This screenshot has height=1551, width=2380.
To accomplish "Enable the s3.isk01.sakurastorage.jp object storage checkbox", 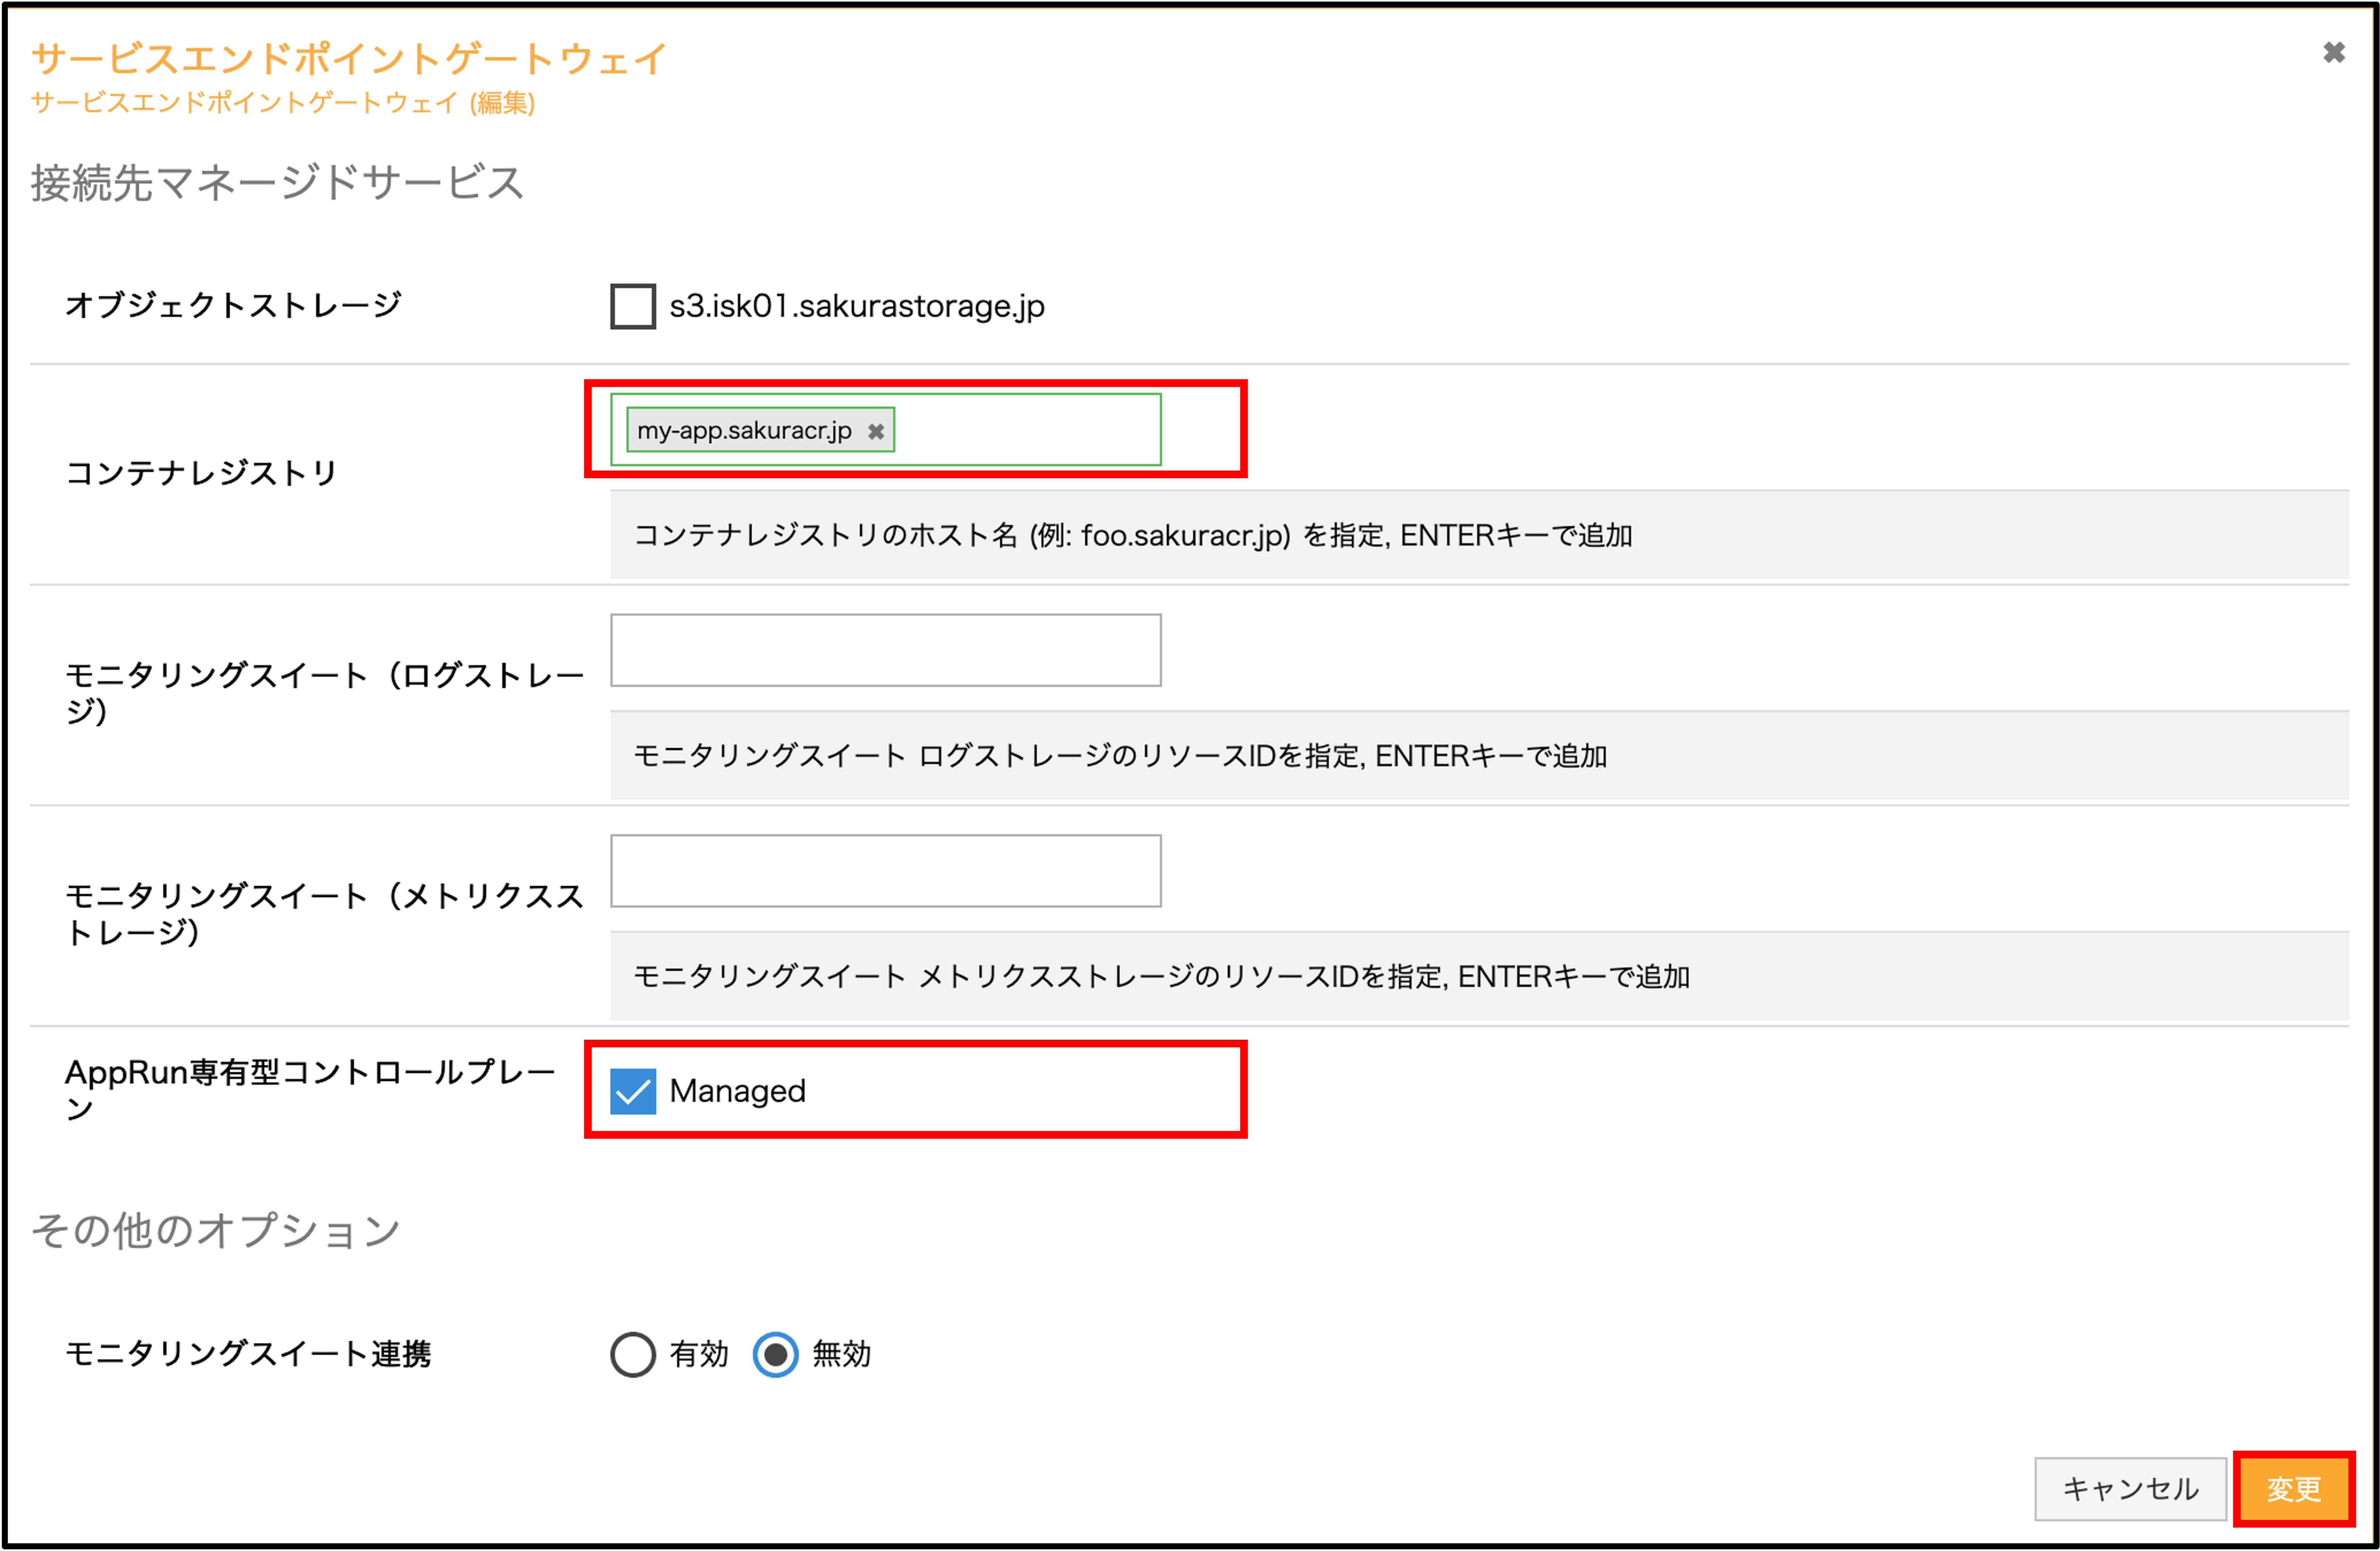I will pos(633,306).
